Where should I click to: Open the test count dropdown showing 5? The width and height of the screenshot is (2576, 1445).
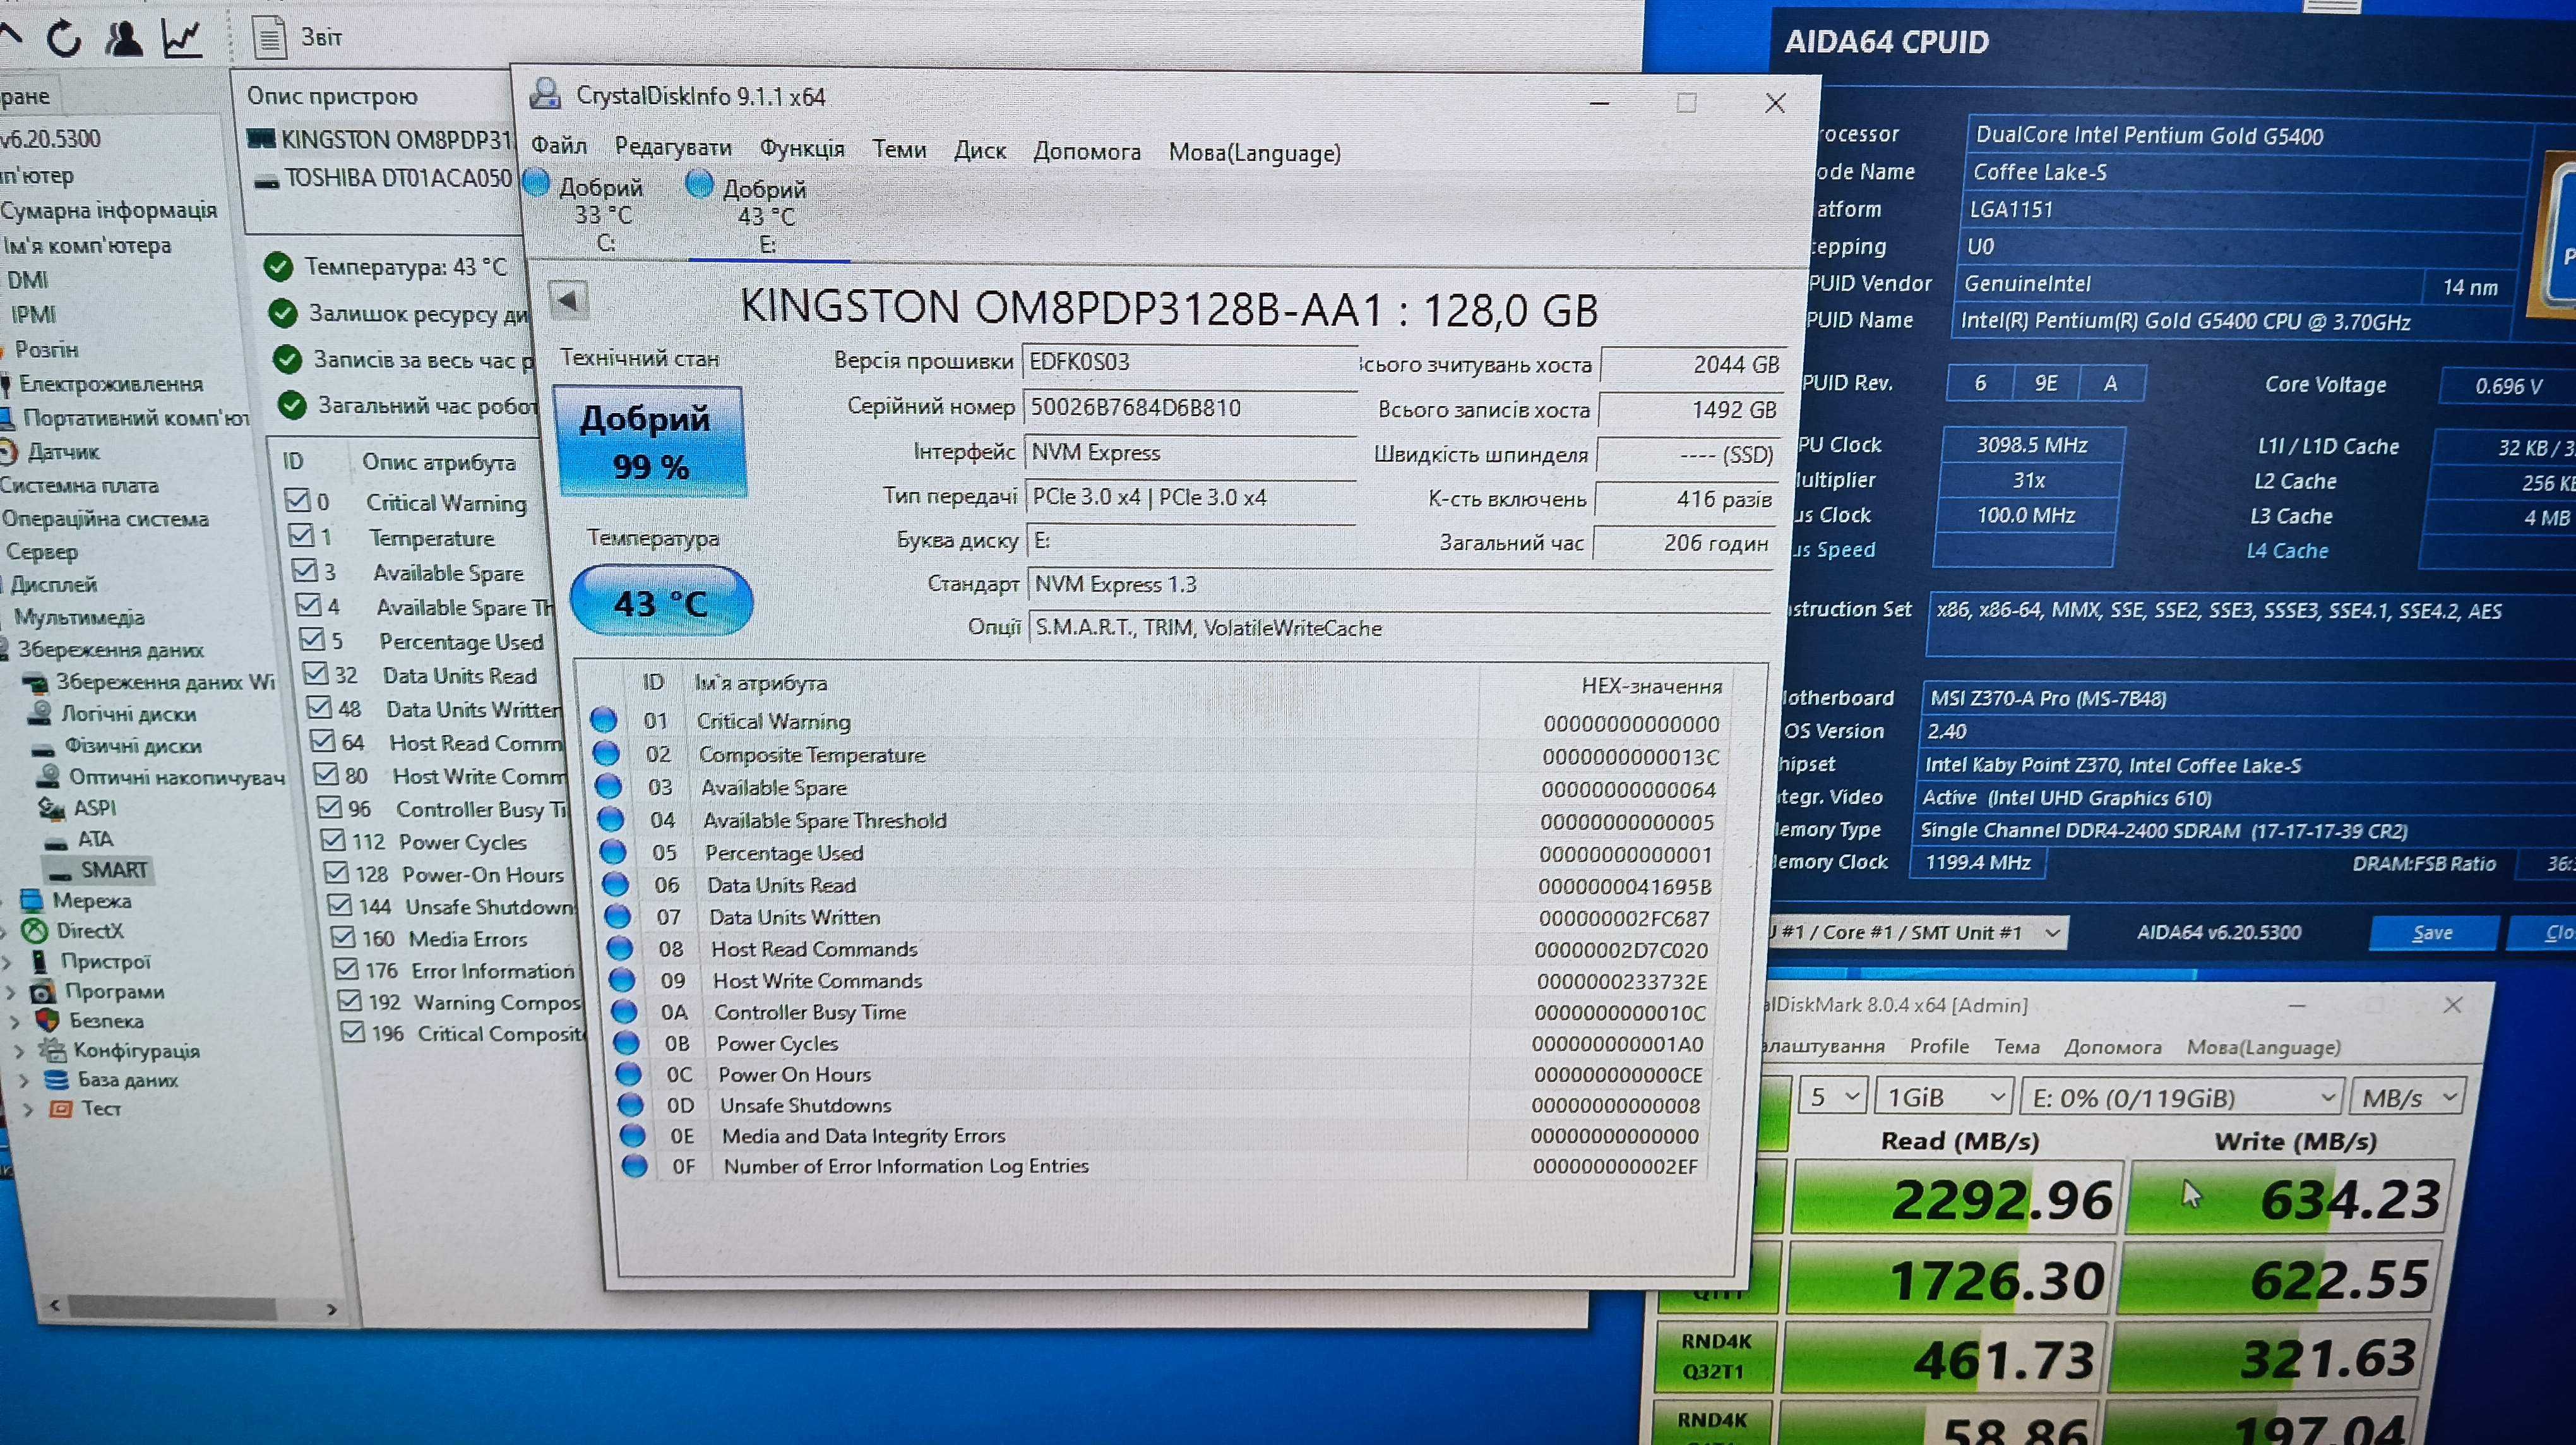point(1832,1097)
